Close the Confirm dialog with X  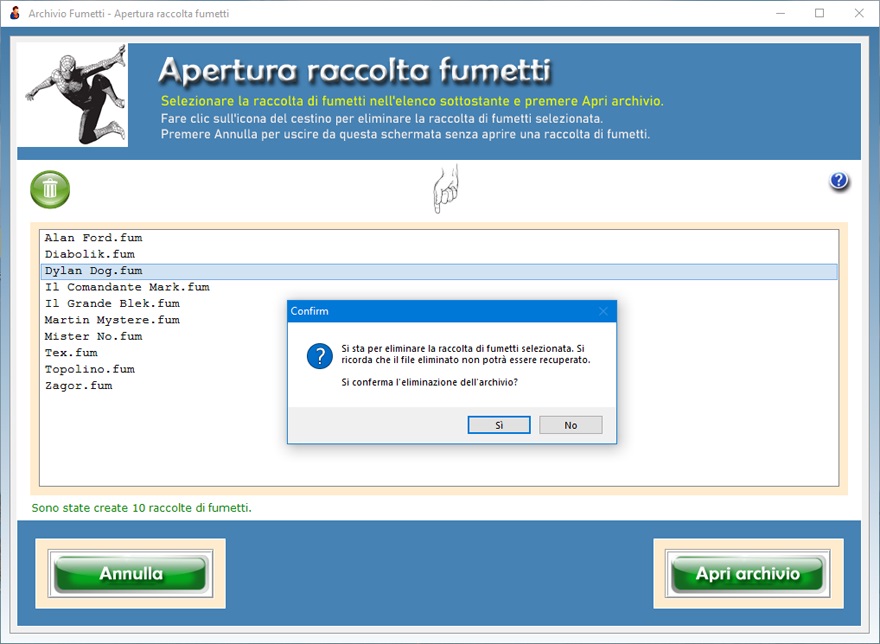[x=603, y=311]
